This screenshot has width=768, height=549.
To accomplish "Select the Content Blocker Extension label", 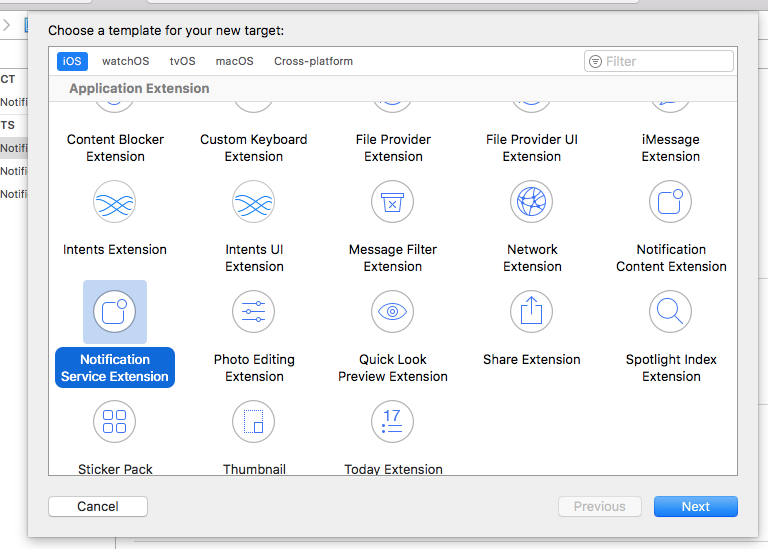I will coord(115,148).
